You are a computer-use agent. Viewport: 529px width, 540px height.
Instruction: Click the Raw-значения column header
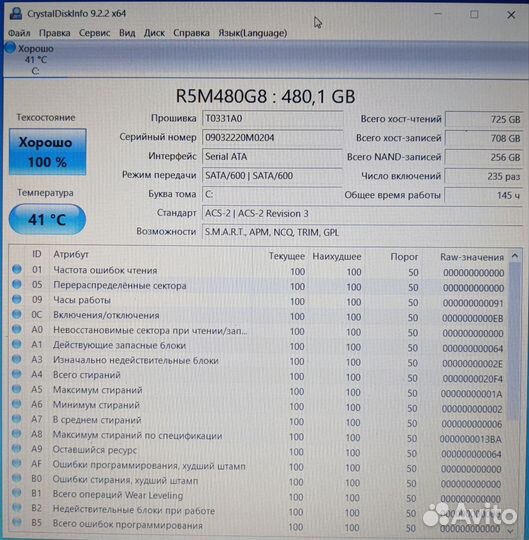coord(472,257)
